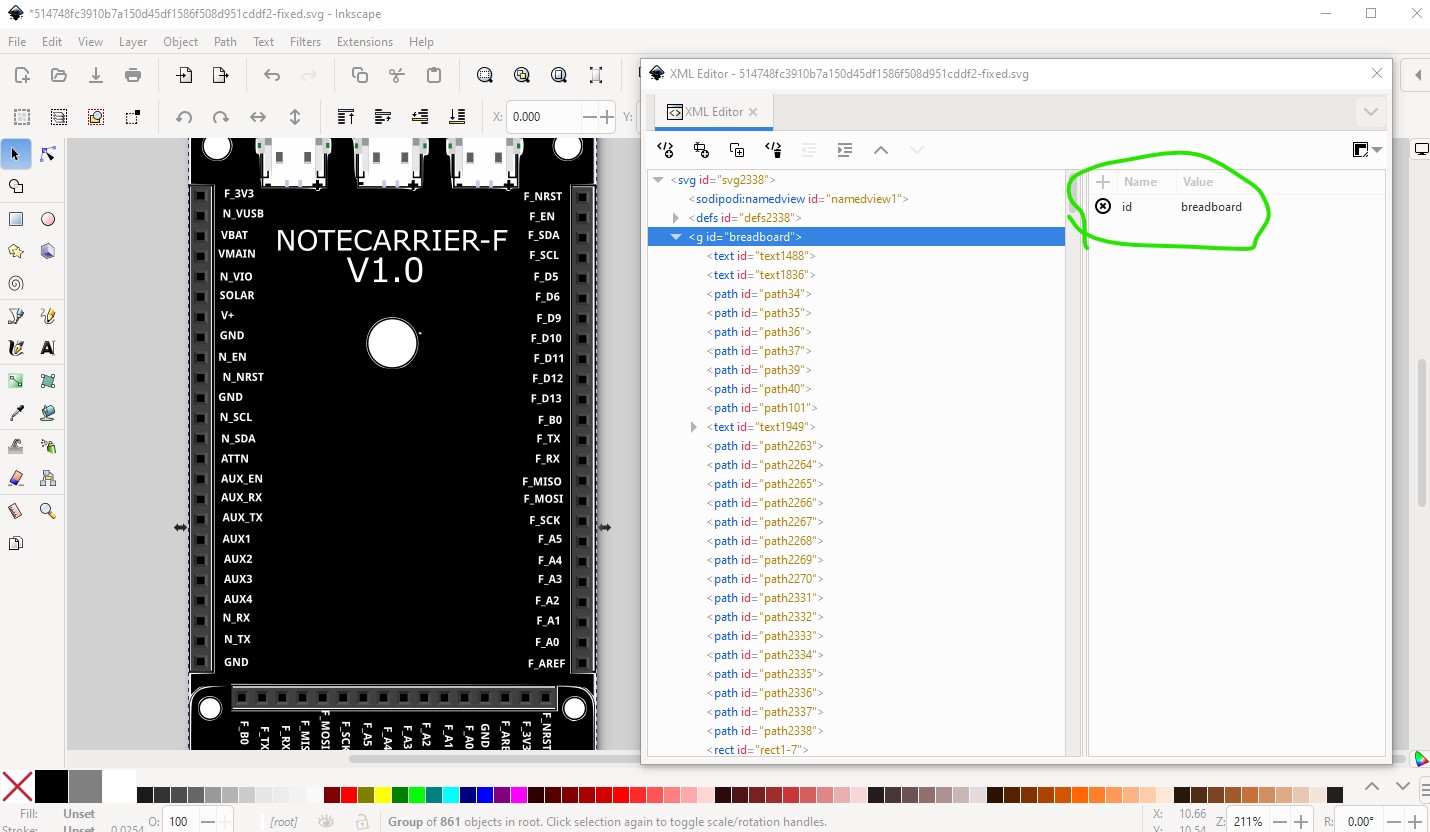The width and height of the screenshot is (1430, 832).
Task: Select the Calligraphy tool
Action: click(15, 348)
